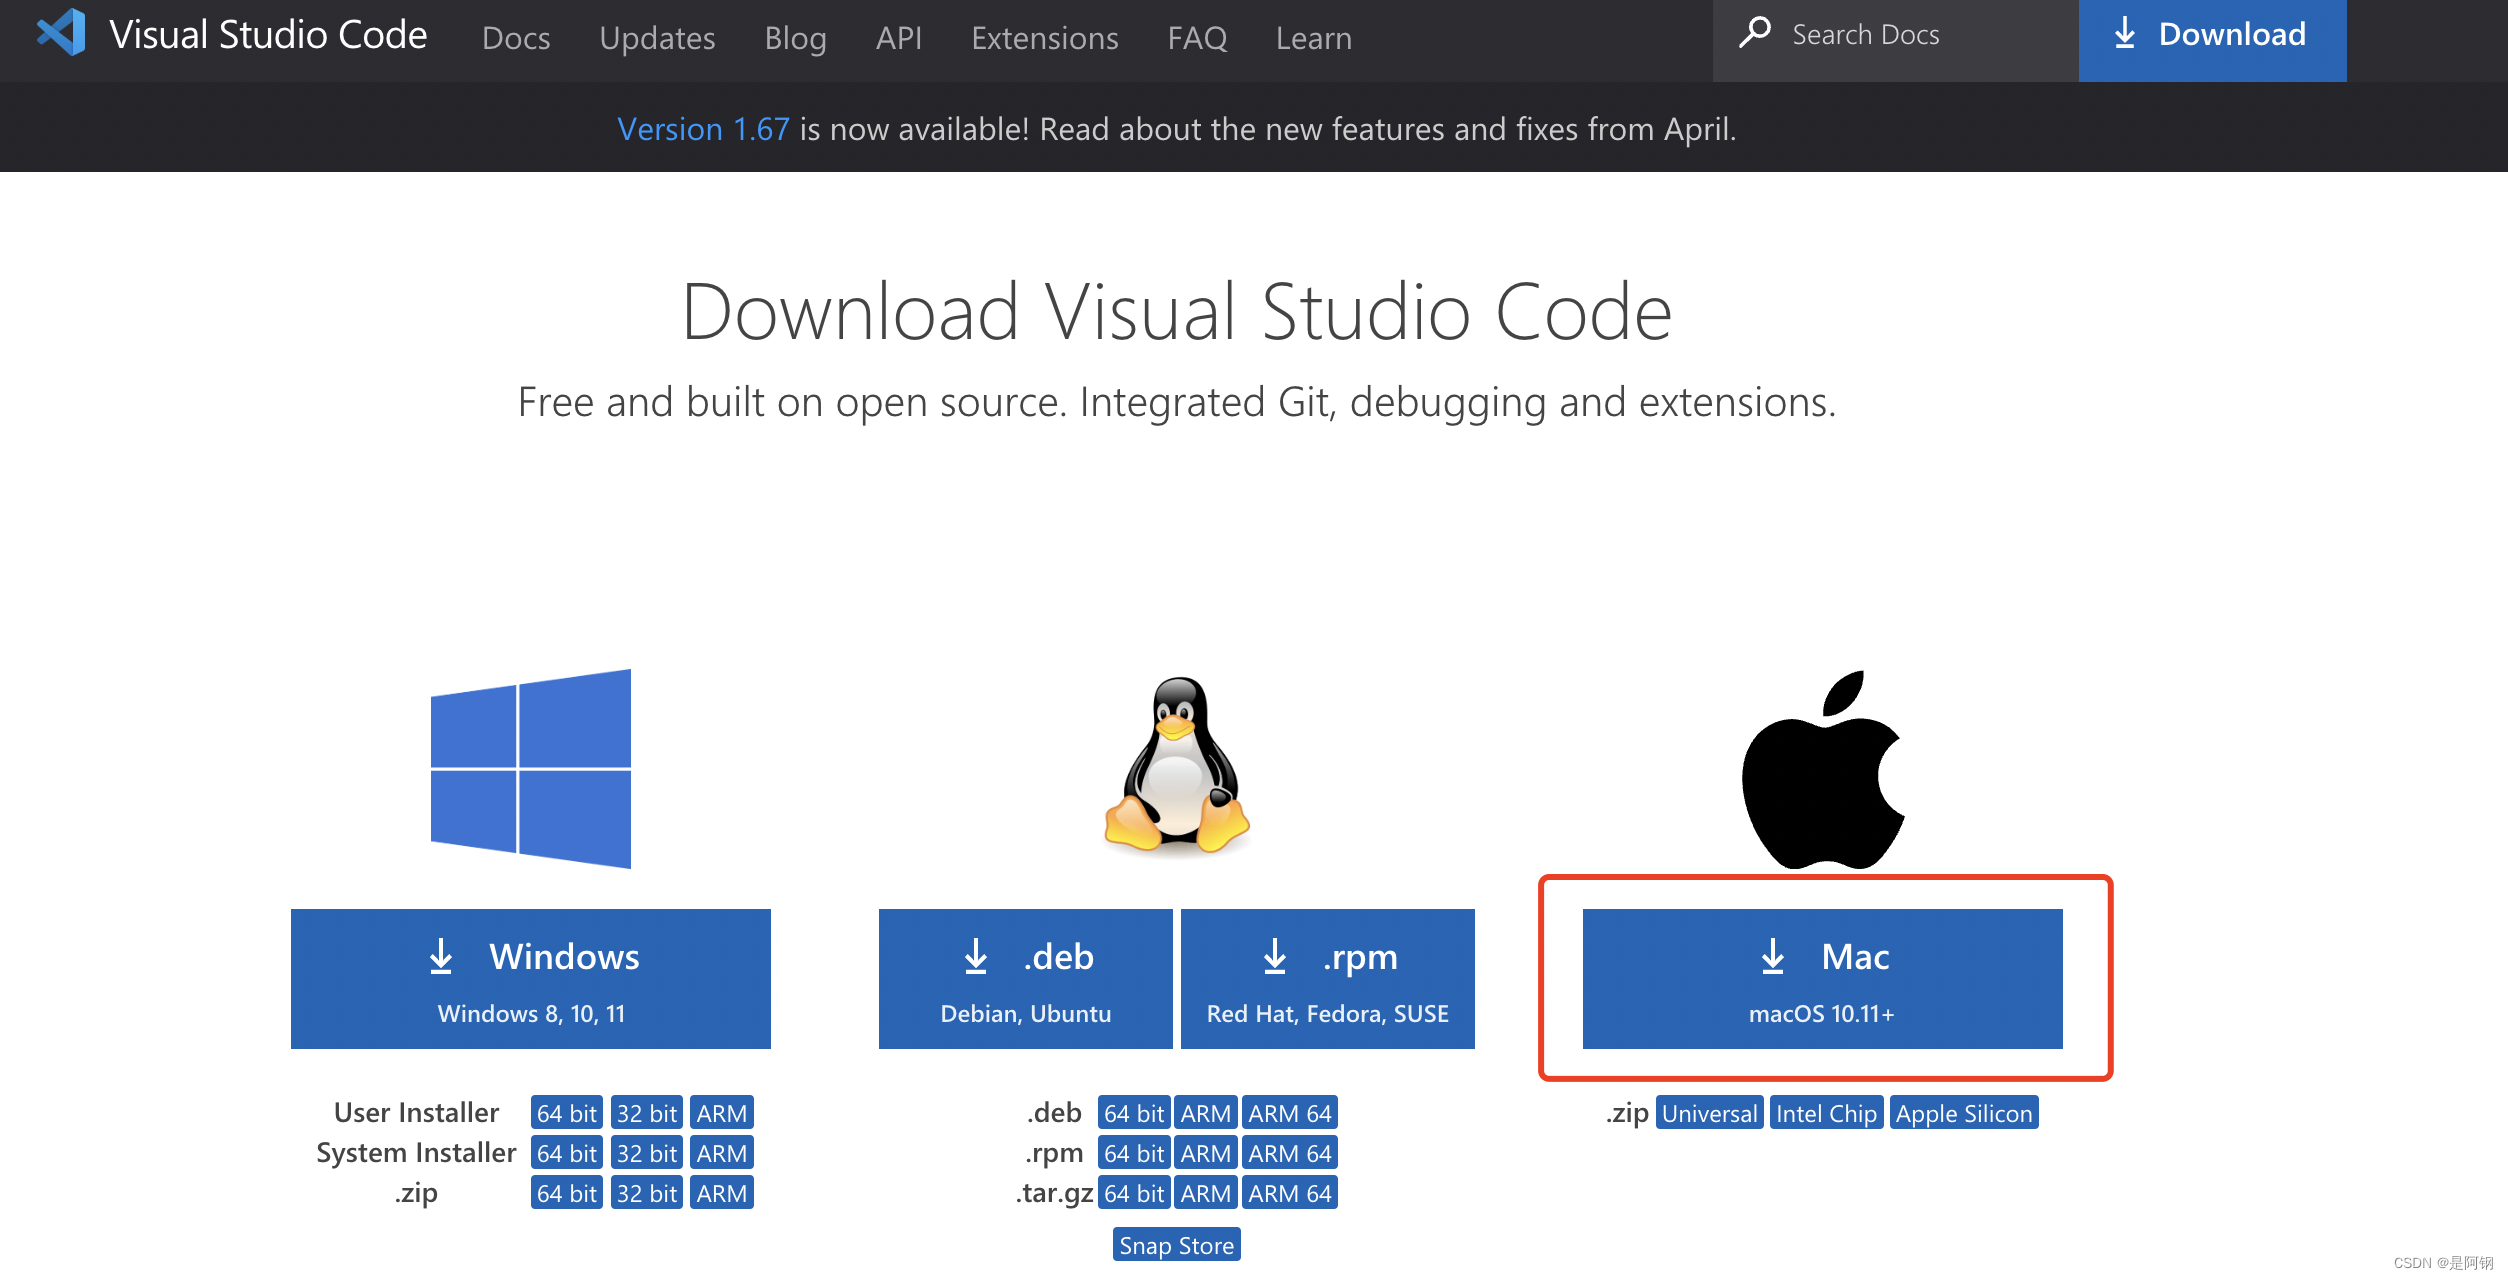Select Mac .zip Apple Silicon build
The width and height of the screenshot is (2508, 1280).
(1964, 1113)
